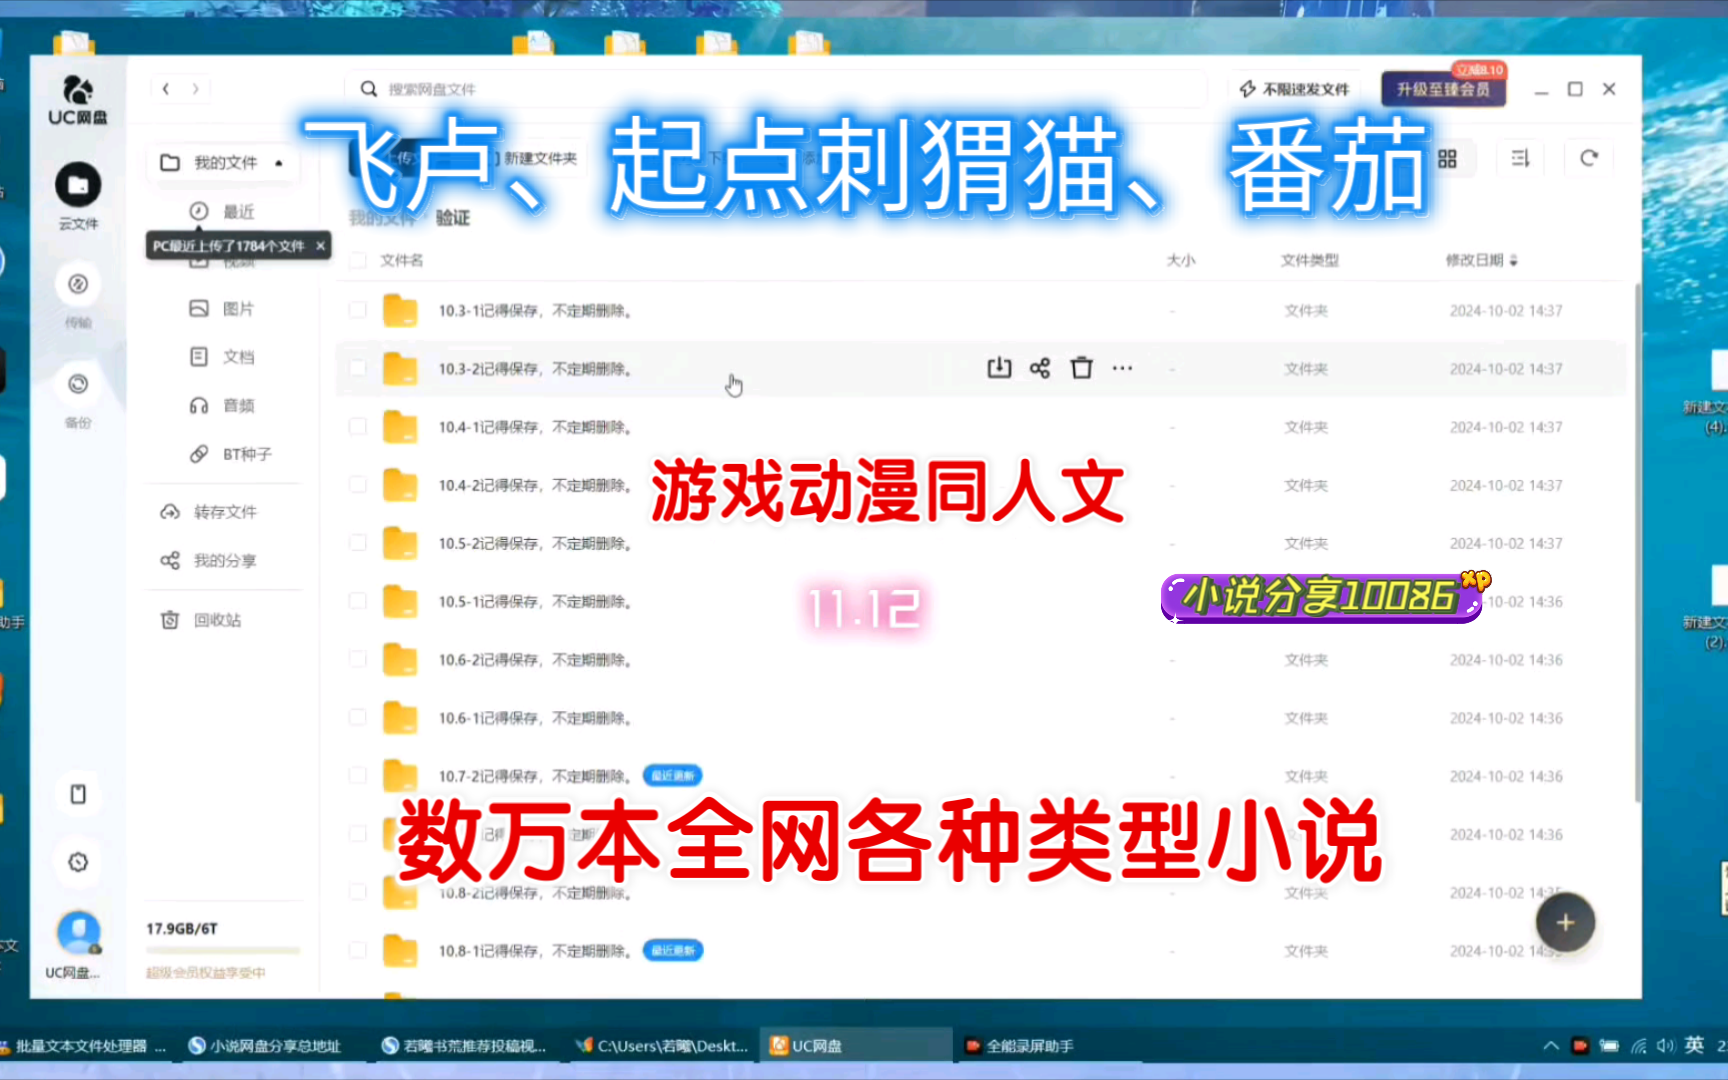
Task: Click the volume icon in system tray
Action: tap(1664, 1046)
